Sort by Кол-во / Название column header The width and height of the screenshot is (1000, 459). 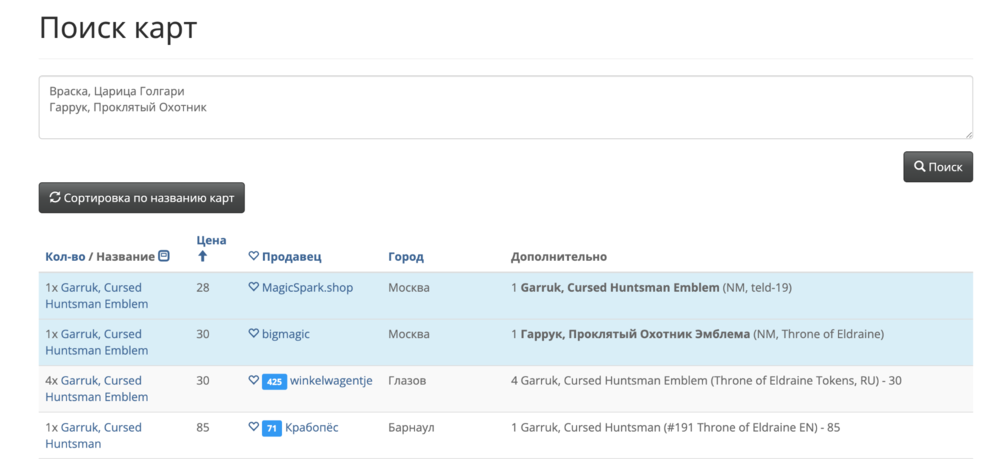[x=100, y=257]
